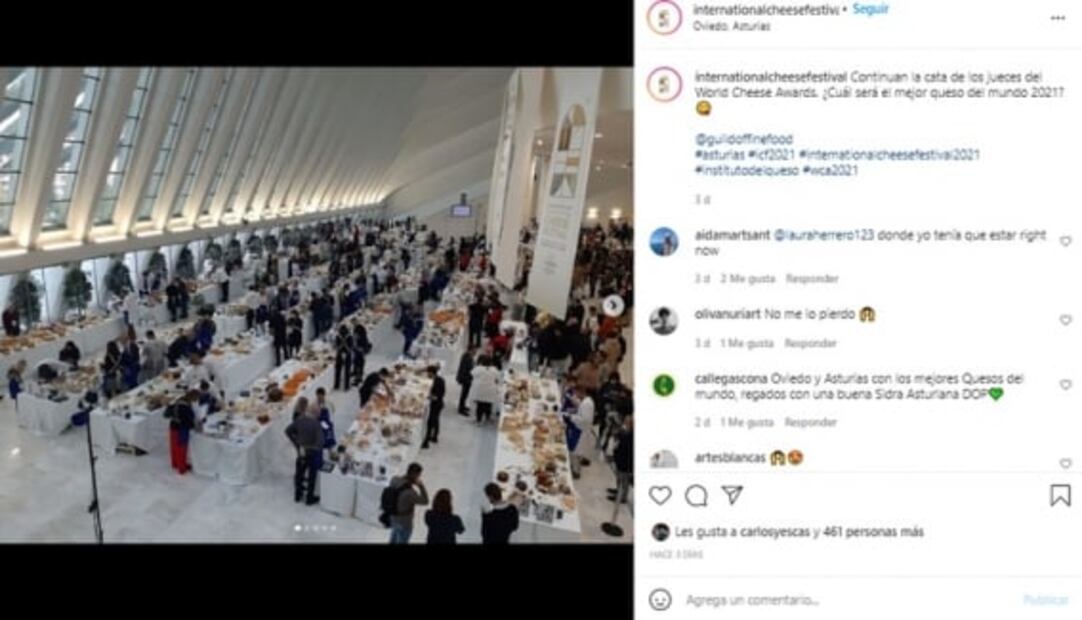1082x620 pixels.
Task: Go to next photo with arrow
Action: pos(613,305)
